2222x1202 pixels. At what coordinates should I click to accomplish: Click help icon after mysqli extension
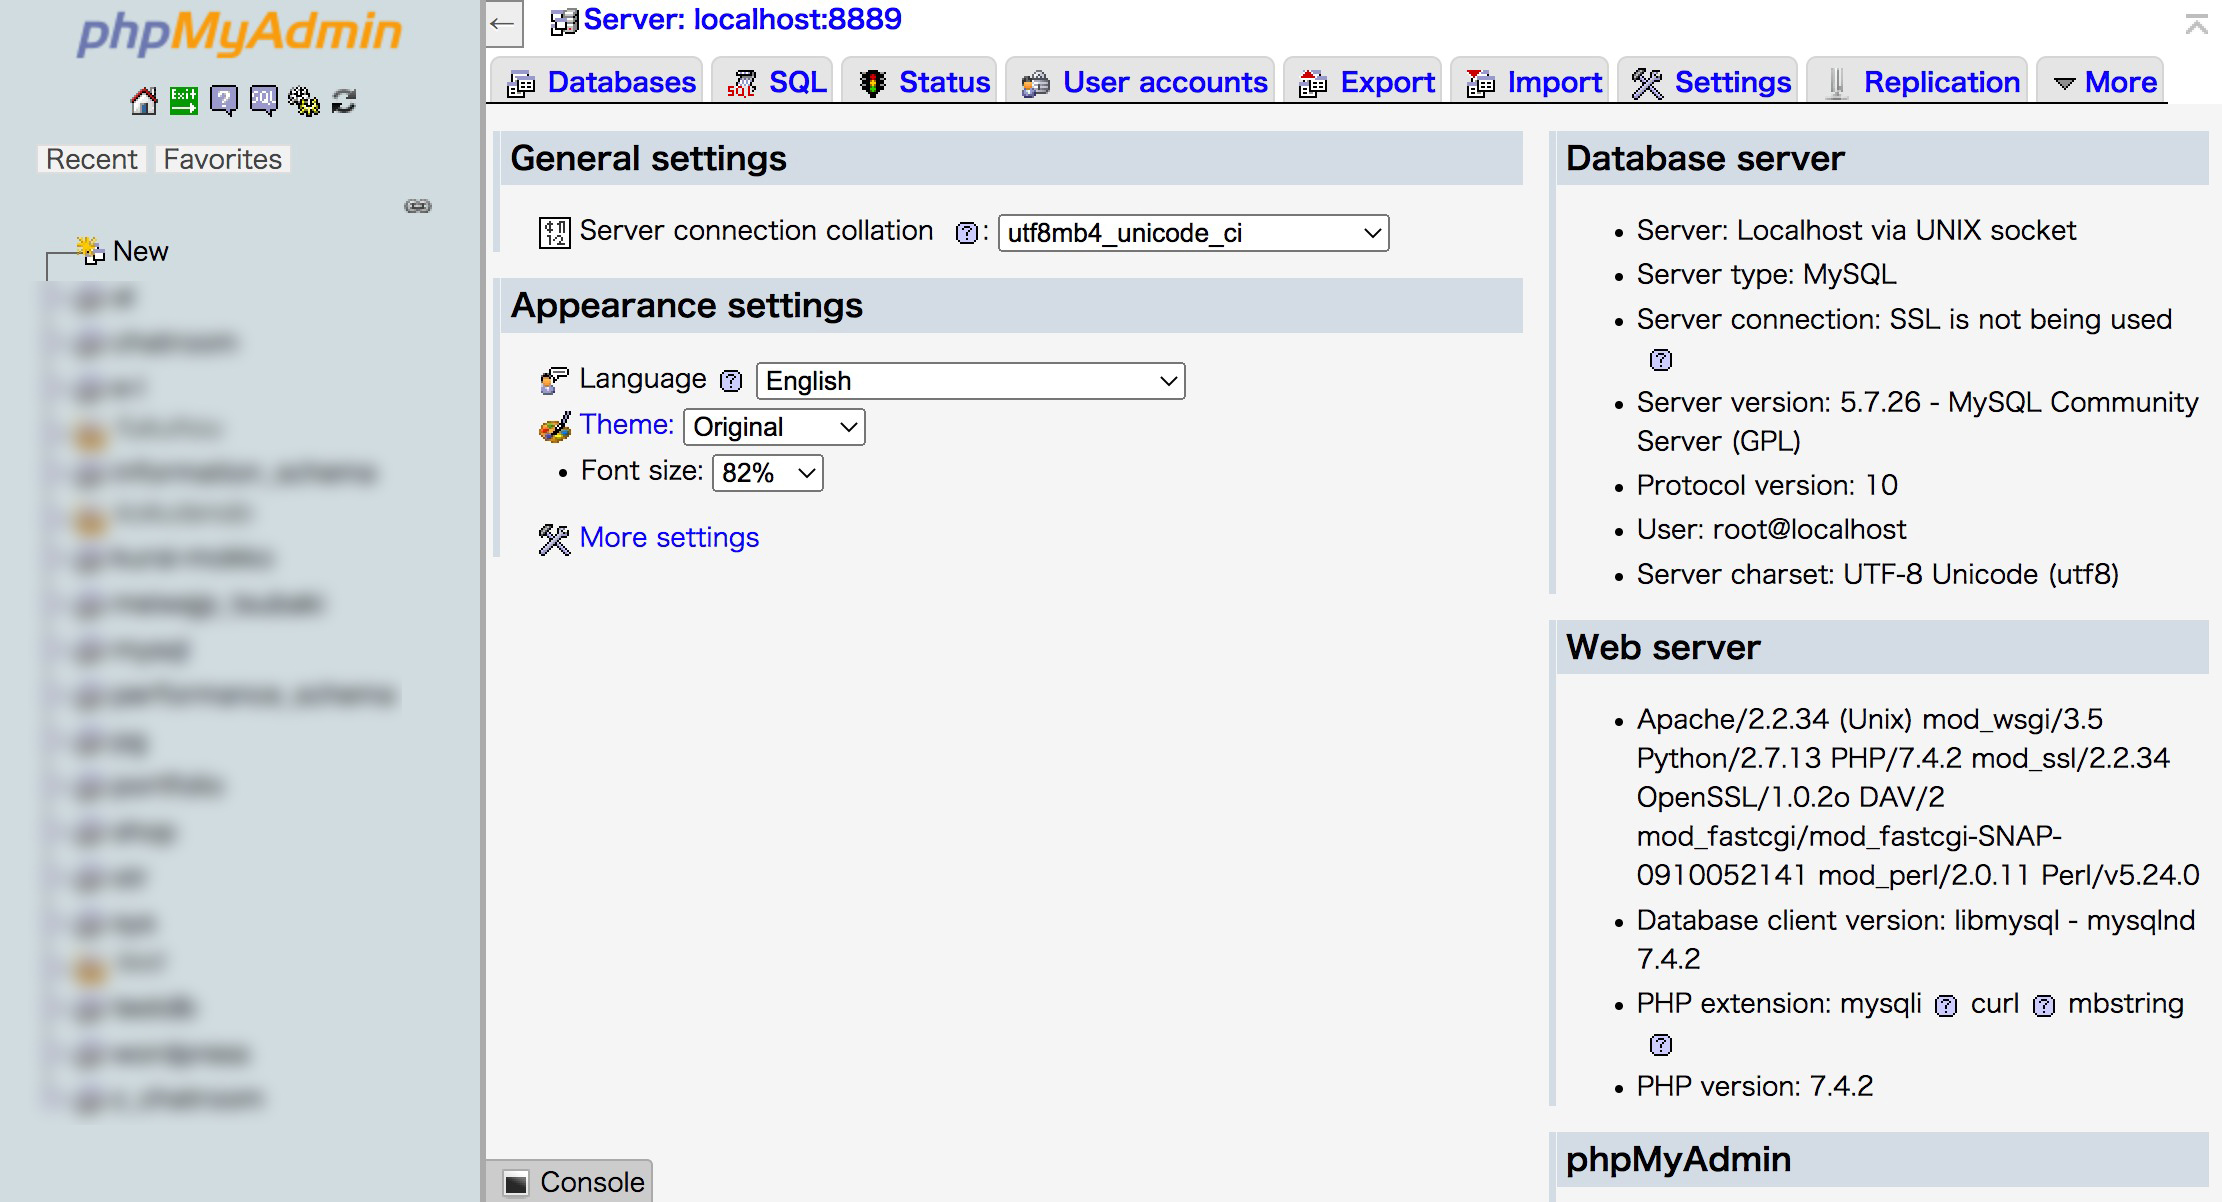coord(1946,1006)
